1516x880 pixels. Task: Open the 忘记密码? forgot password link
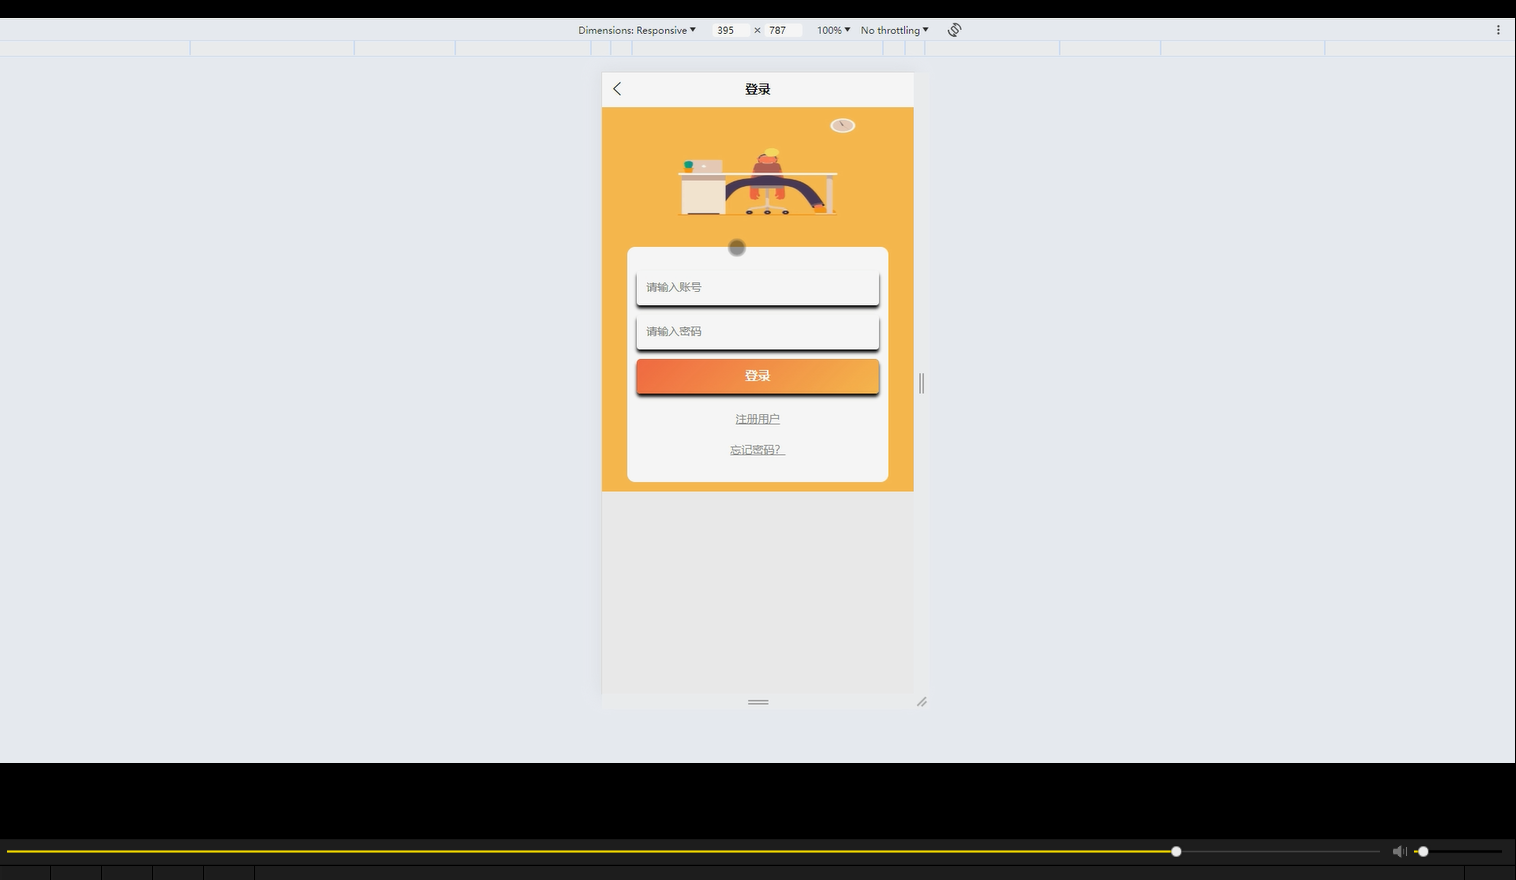[x=757, y=450]
